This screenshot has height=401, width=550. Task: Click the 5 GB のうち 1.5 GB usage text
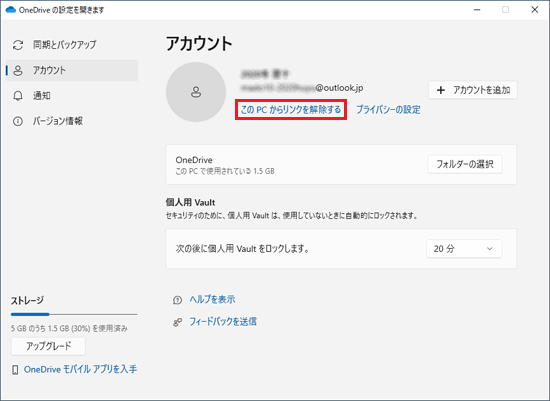[x=69, y=329]
